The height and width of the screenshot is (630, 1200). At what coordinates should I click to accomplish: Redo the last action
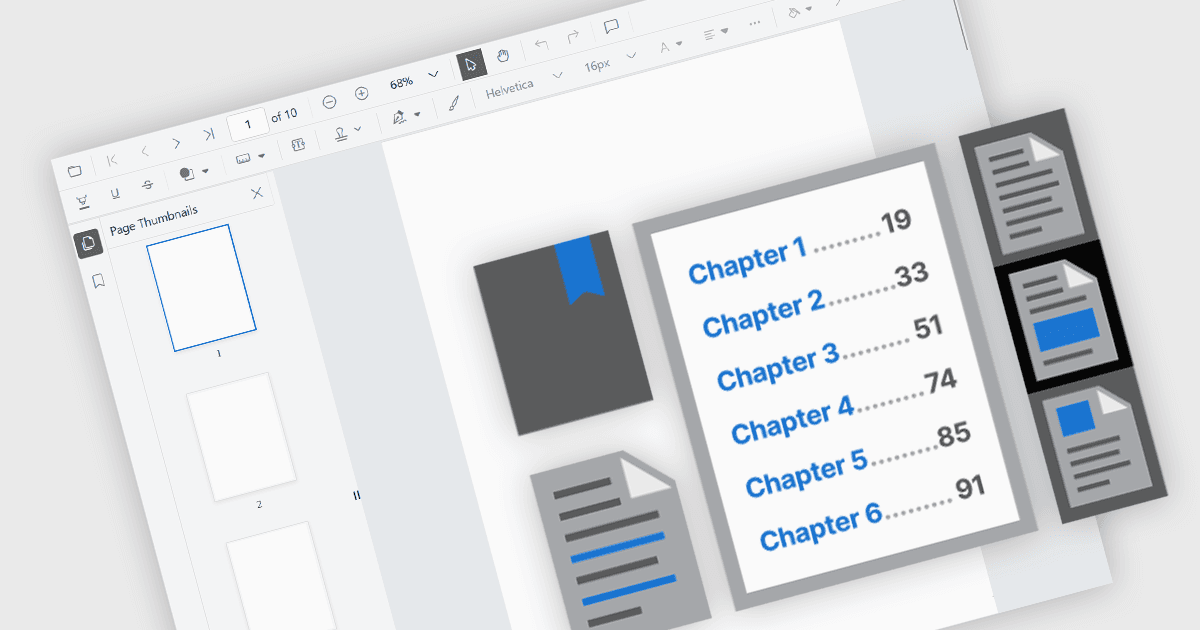pyautogui.click(x=573, y=37)
